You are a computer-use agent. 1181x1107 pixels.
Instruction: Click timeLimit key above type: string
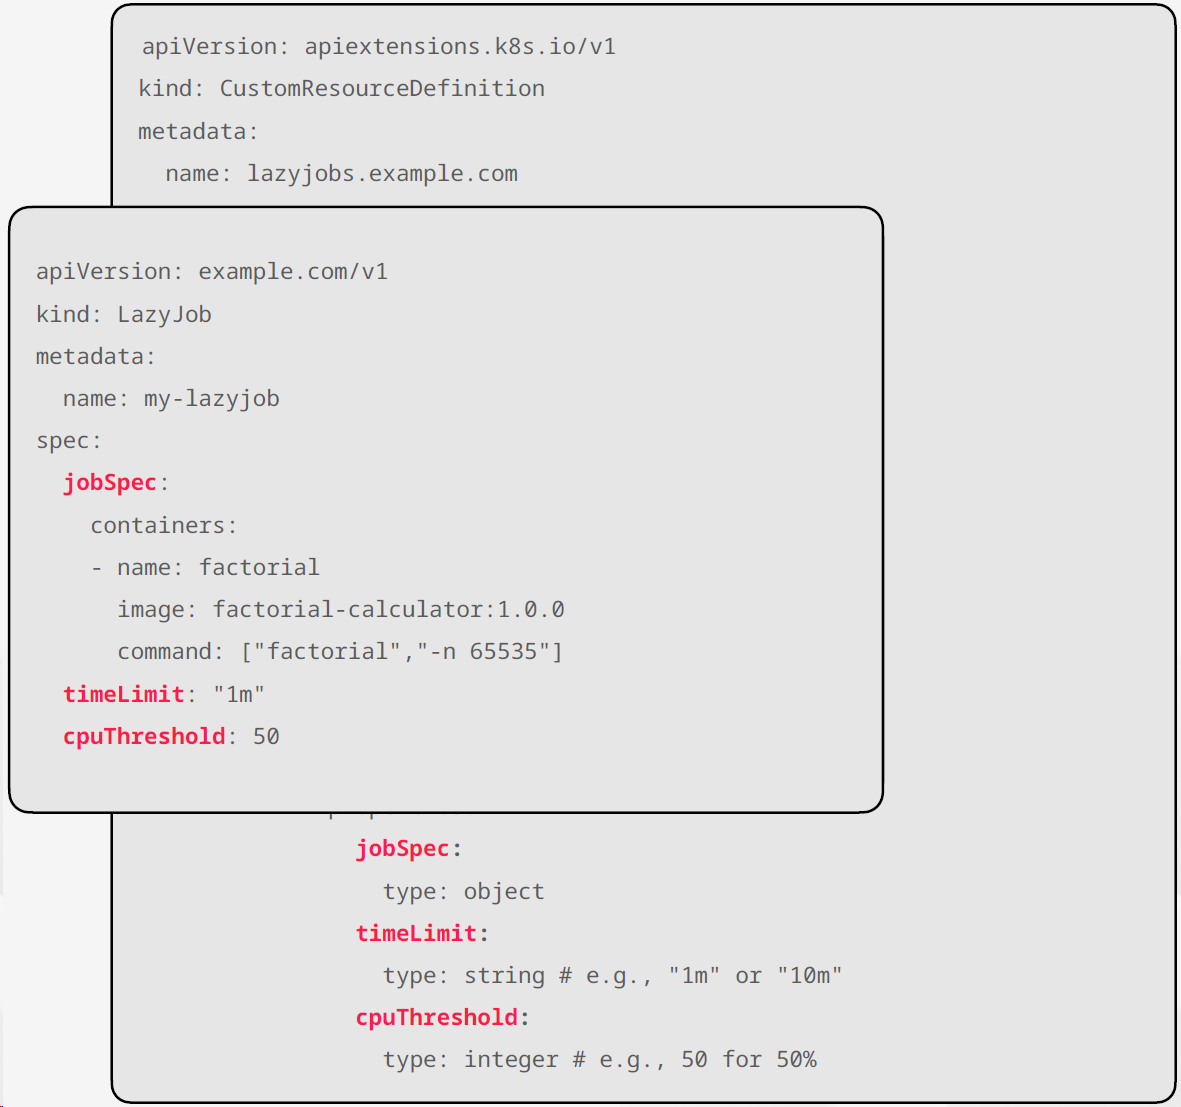pyautogui.click(x=416, y=934)
